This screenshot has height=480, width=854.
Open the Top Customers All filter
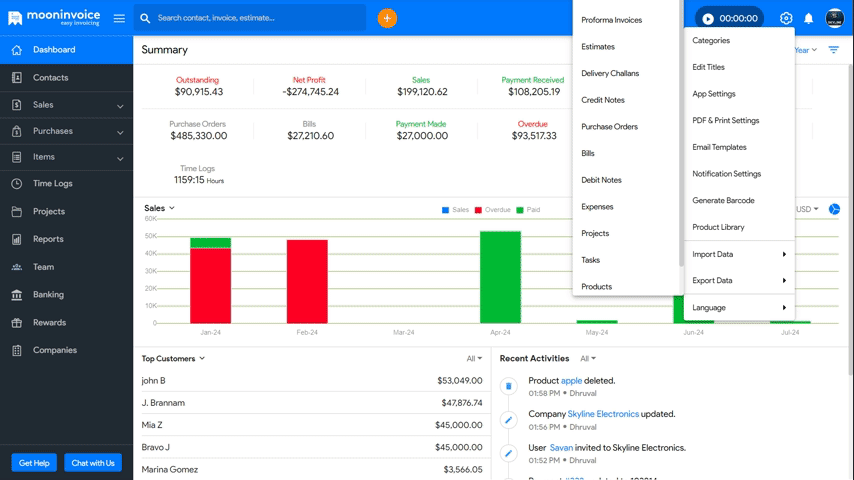click(x=474, y=359)
